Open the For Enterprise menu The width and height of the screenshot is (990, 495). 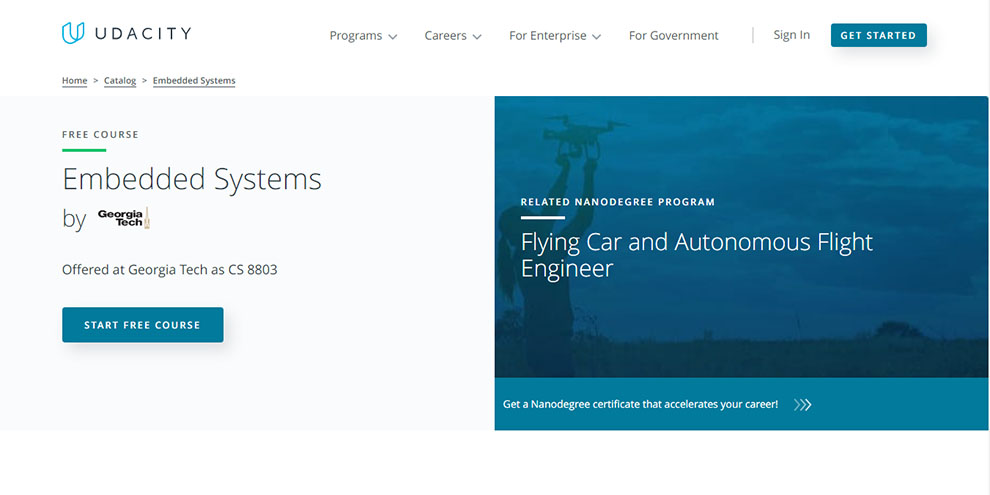[555, 36]
